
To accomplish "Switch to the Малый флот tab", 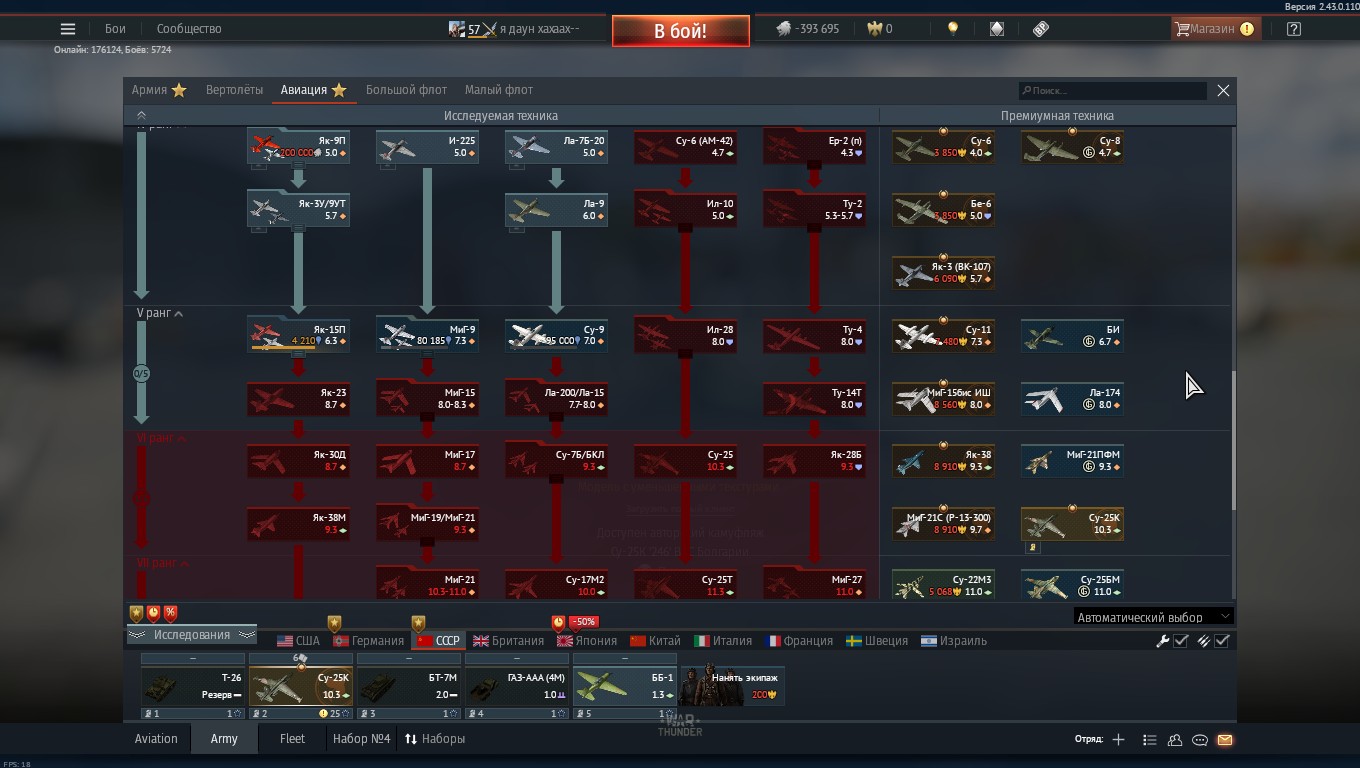I will 499,90.
